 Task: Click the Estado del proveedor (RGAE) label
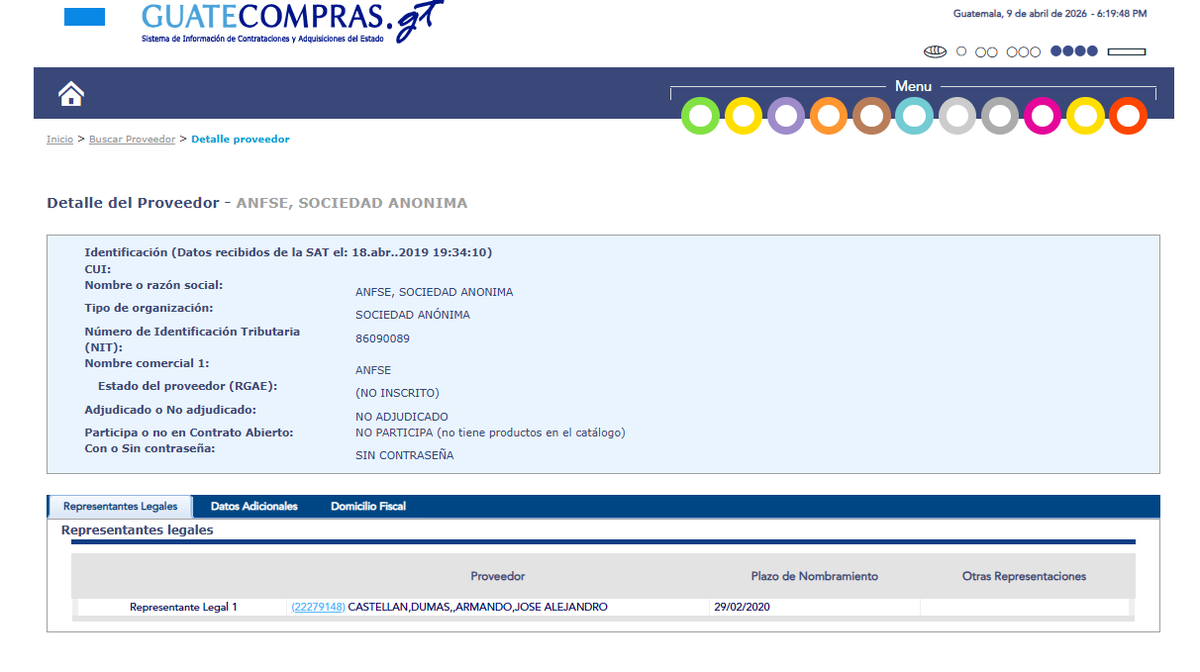pyautogui.click(x=187, y=386)
